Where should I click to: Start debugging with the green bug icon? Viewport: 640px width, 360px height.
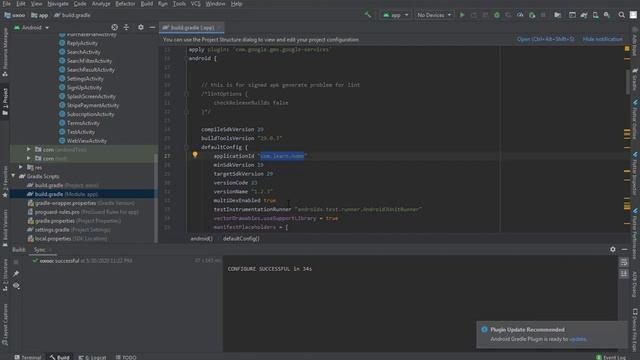point(497,15)
